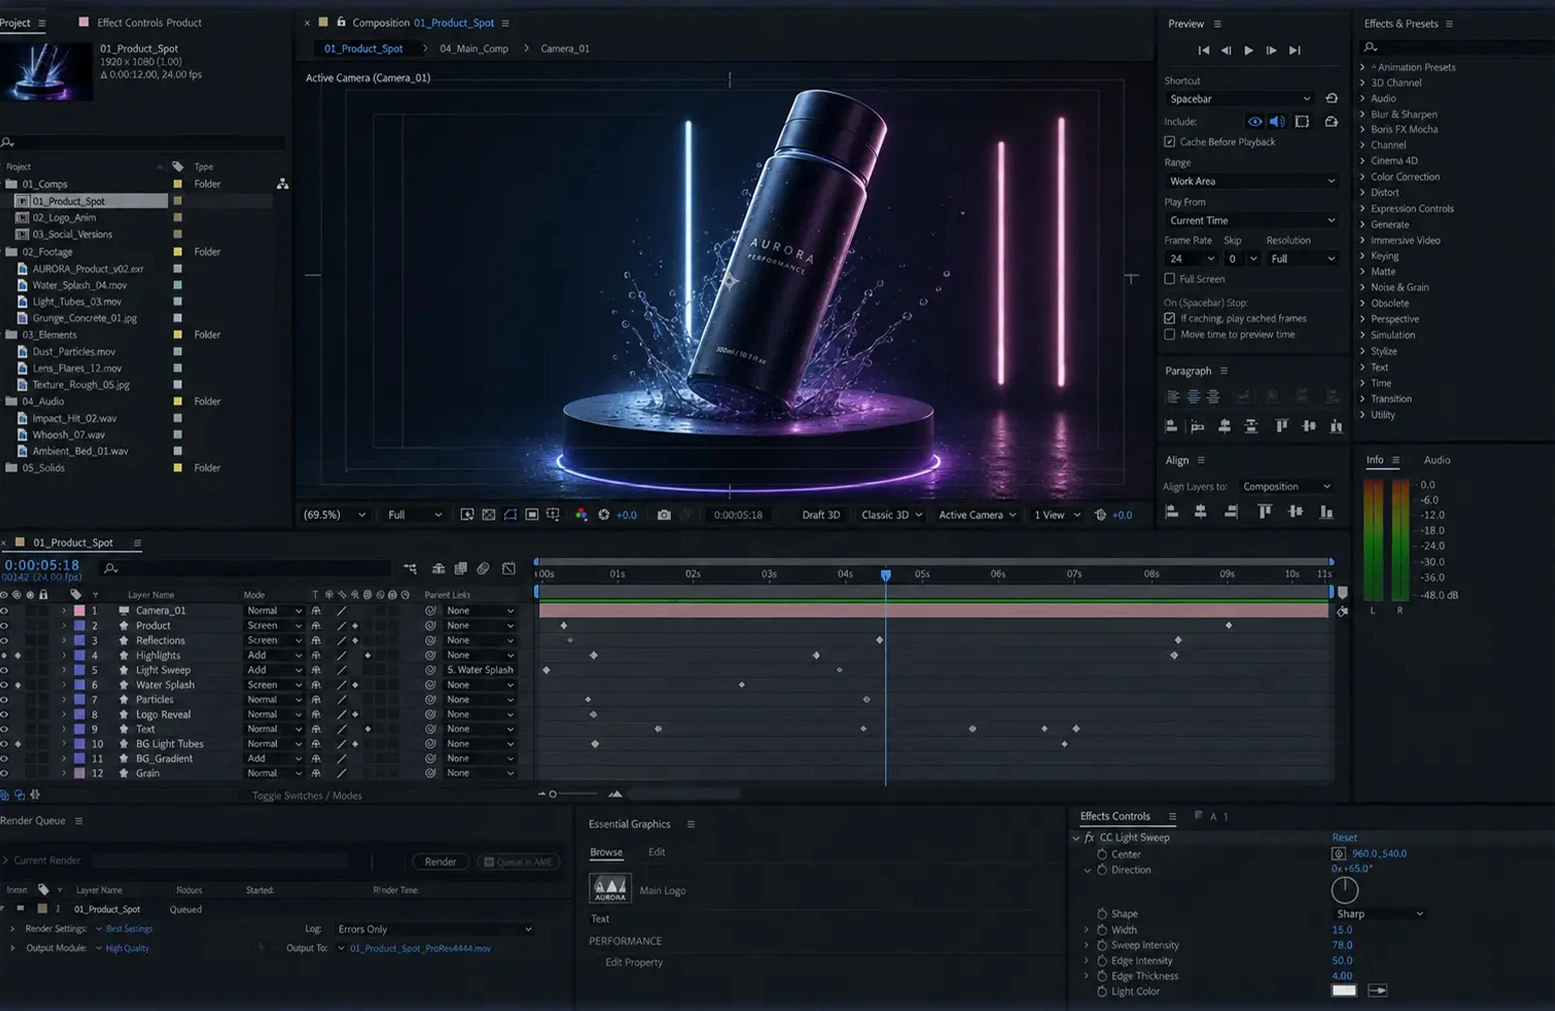Screen dimensions: 1555x1011
Task: Step forward one frame in Preview panel
Action: click(x=1271, y=50)
